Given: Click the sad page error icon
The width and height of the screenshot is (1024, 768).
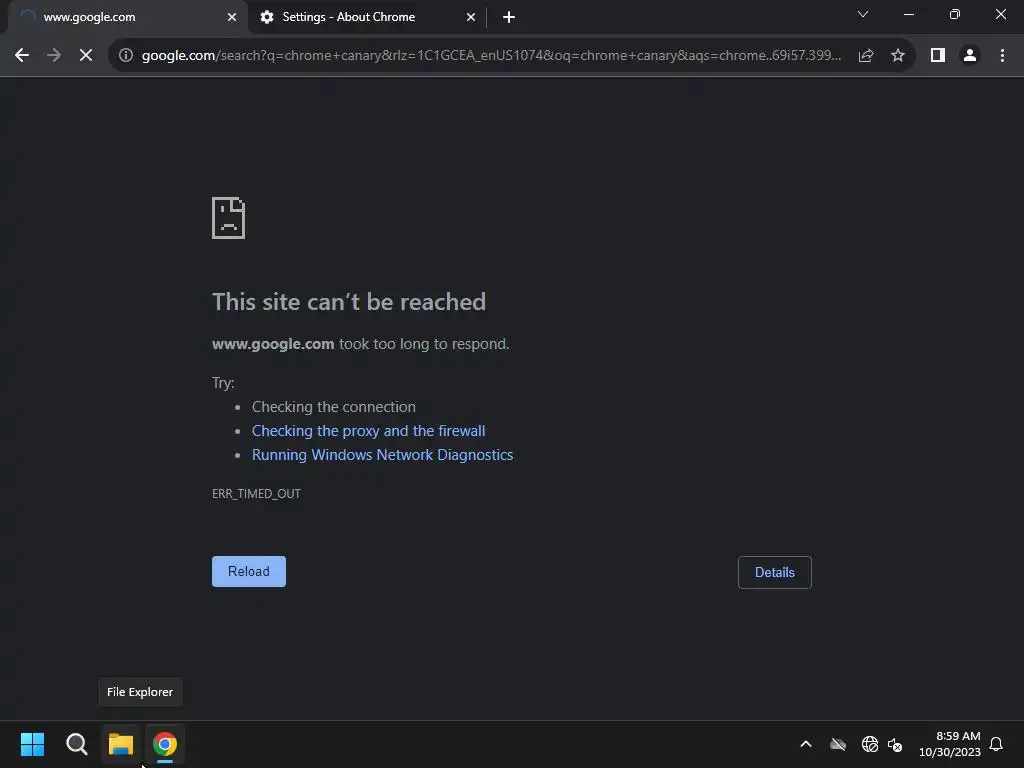Looking at the screenshot, I should tap(229, 218).
